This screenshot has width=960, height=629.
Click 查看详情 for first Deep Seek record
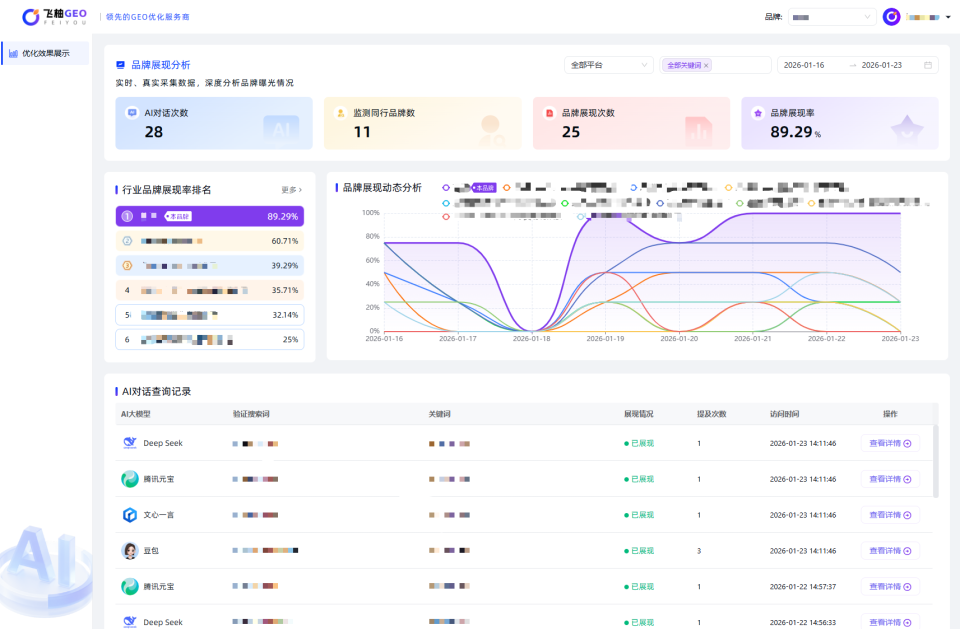890,443
